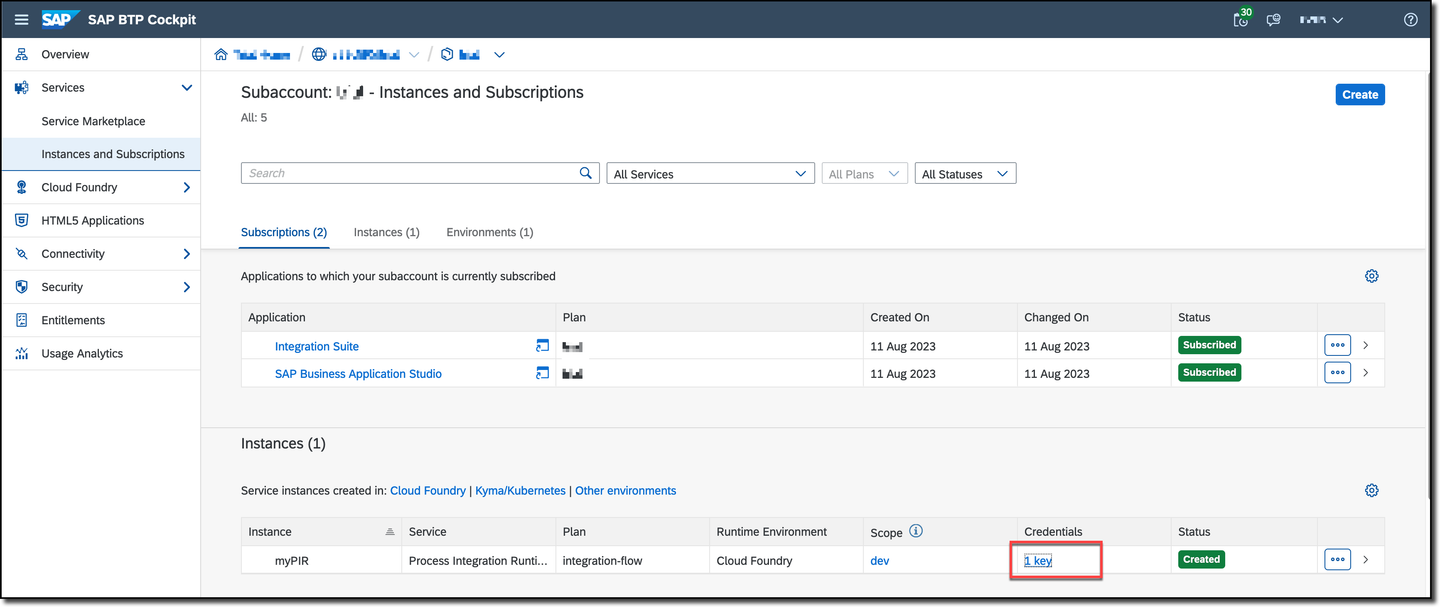Expand Integration Suite row details arrow
1440x607 pixels.
(1366, 345)
